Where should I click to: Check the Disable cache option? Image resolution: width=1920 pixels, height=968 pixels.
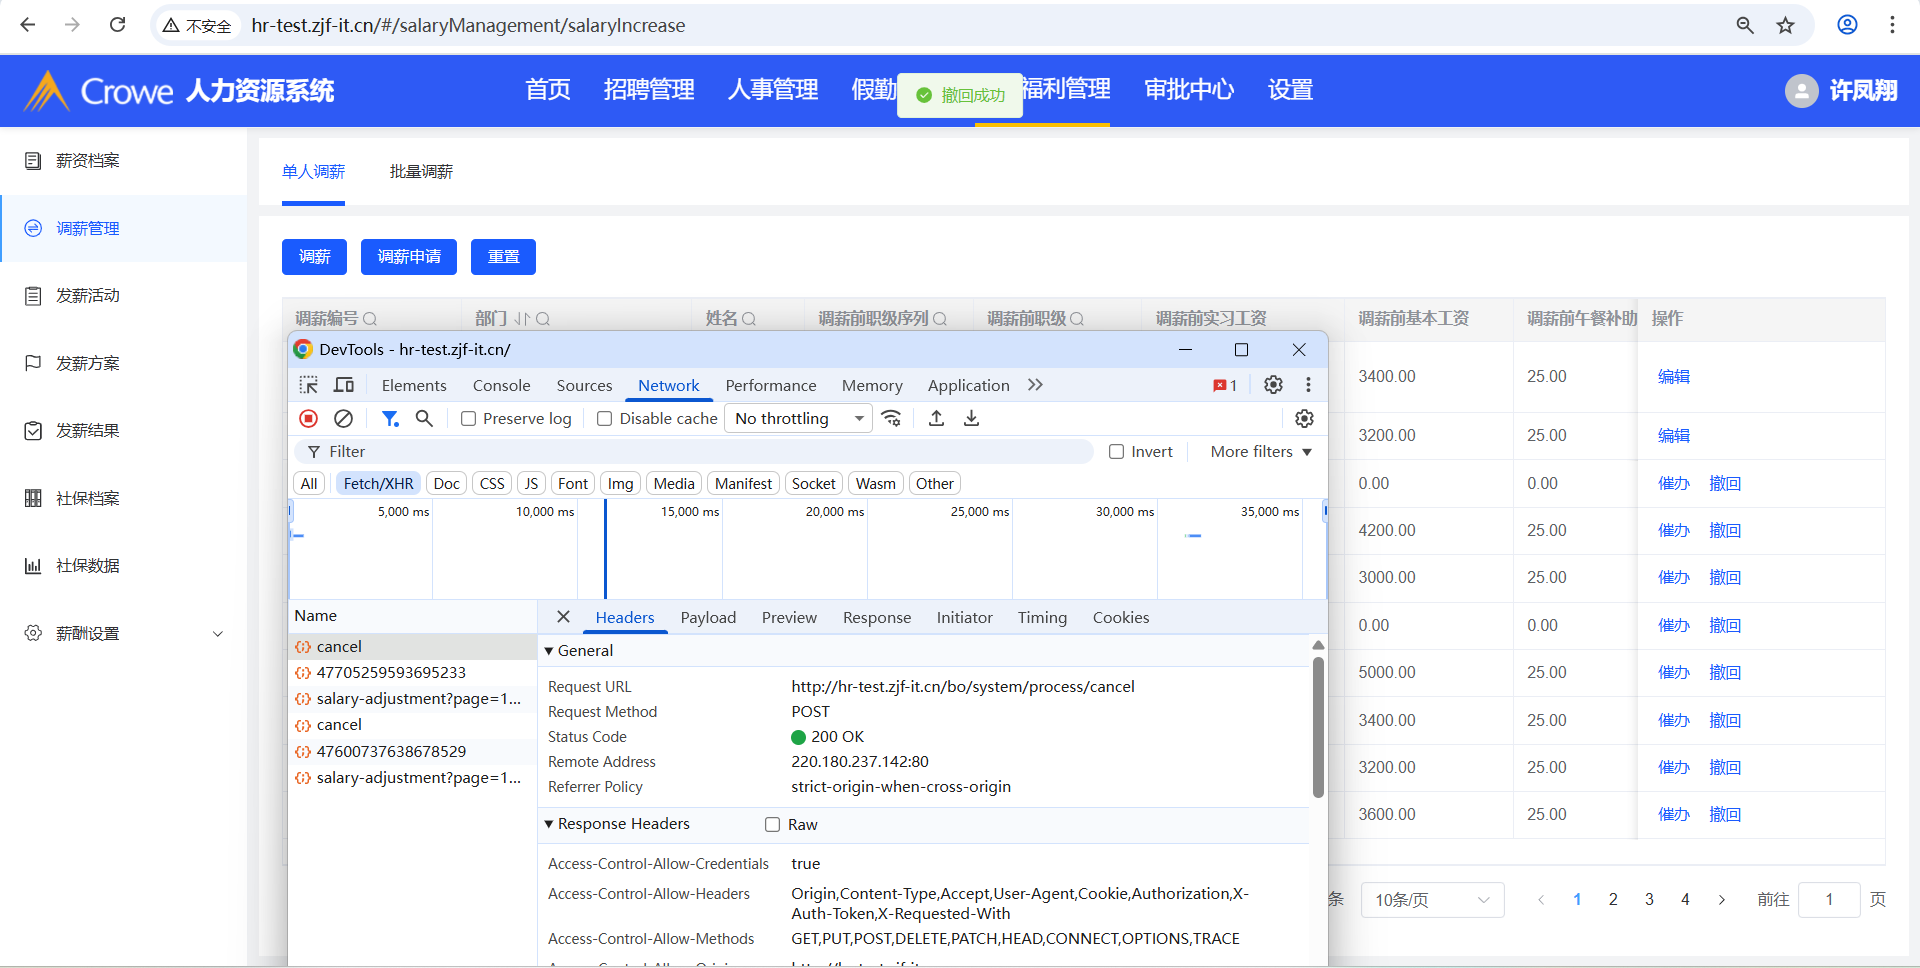[605, 419]
